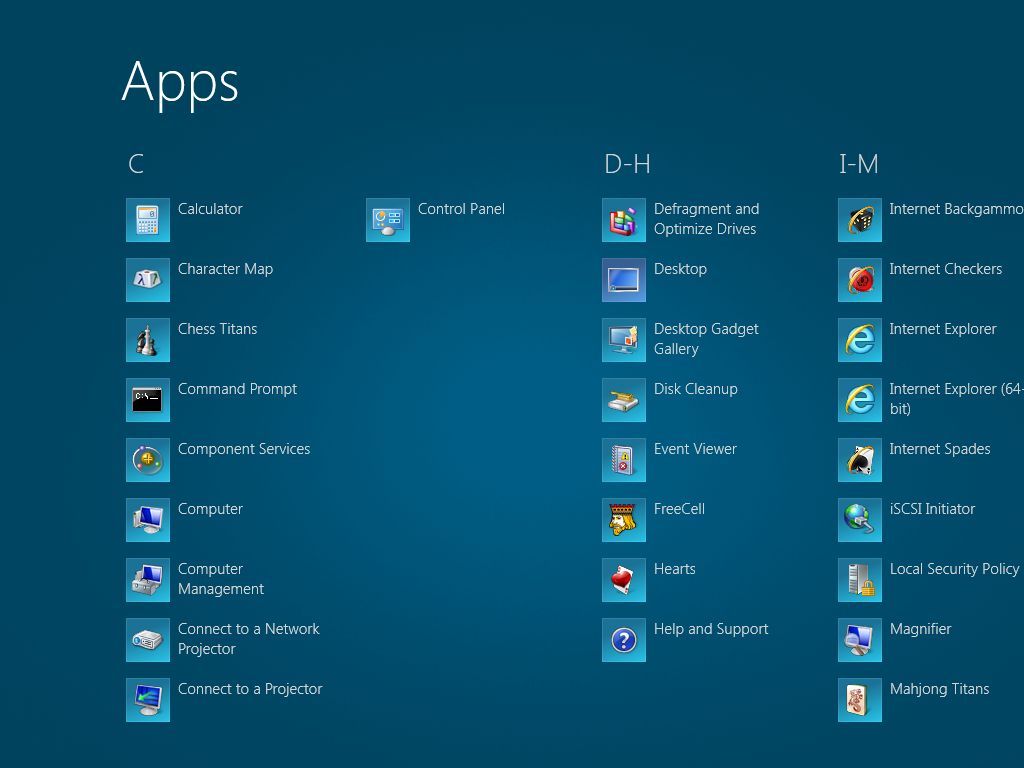Viewport: 1024px width, 768px height.
Task: Launch Disk Cleanup via its icon
Action: tap(624, 400)
